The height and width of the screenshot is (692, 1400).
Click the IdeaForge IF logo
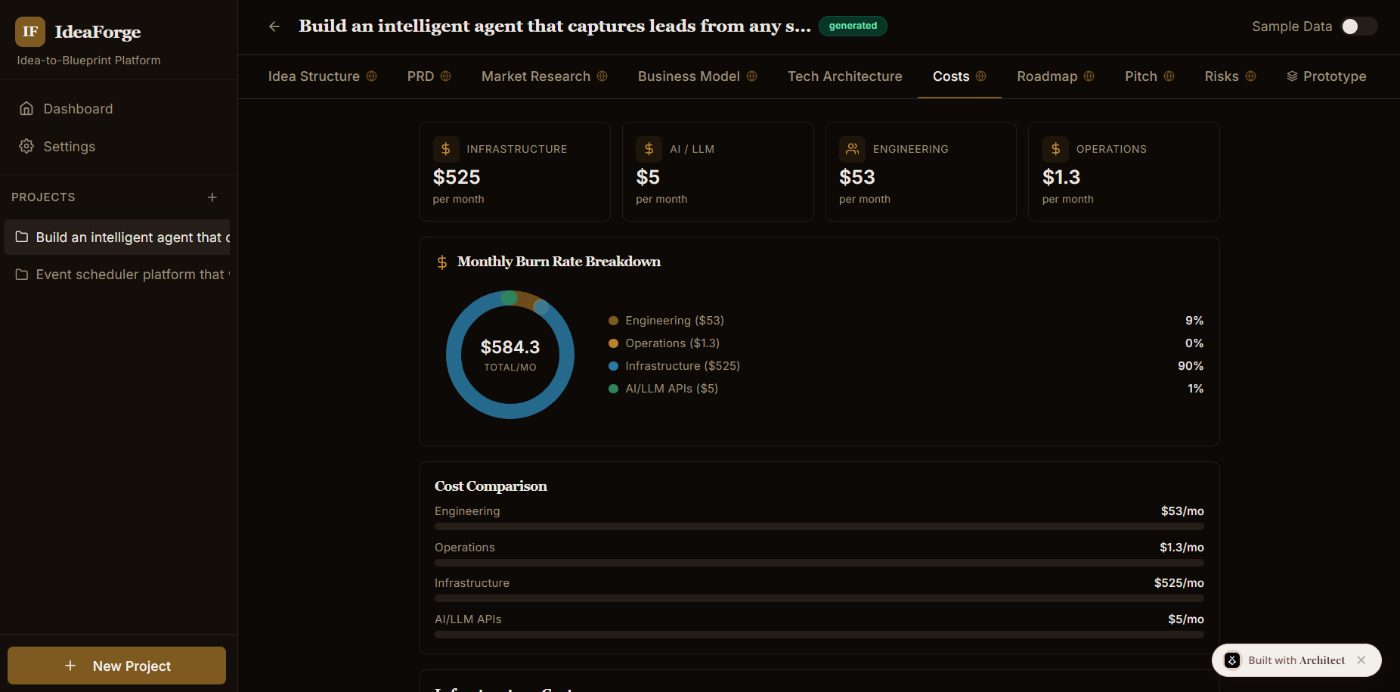tap(29, 31)
